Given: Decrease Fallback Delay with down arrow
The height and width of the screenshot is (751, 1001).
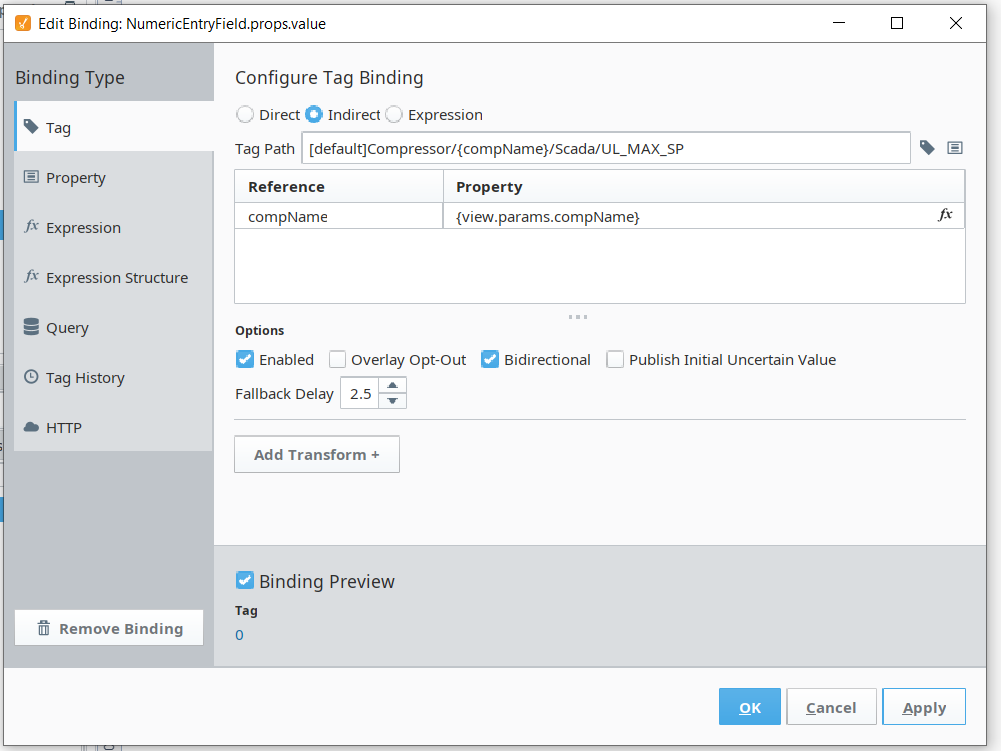Looking at the screenshot, I should click(x=393, y=401).
